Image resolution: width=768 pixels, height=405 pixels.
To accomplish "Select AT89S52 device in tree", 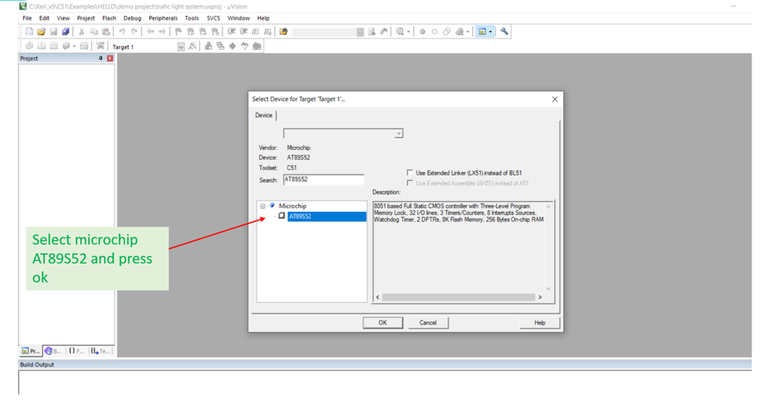I will [327, 216].
